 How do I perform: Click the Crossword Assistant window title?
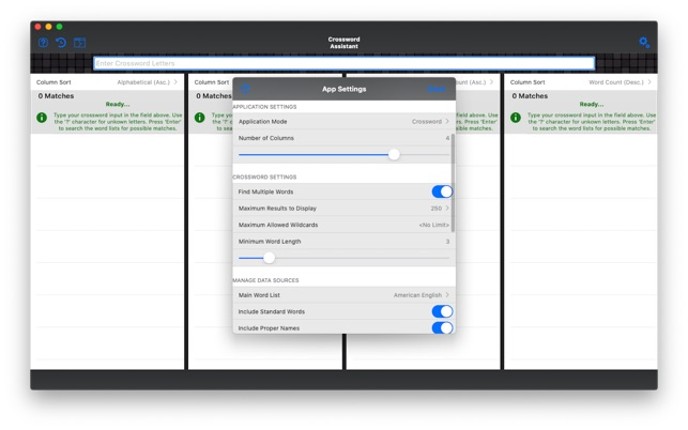(344, 43)
